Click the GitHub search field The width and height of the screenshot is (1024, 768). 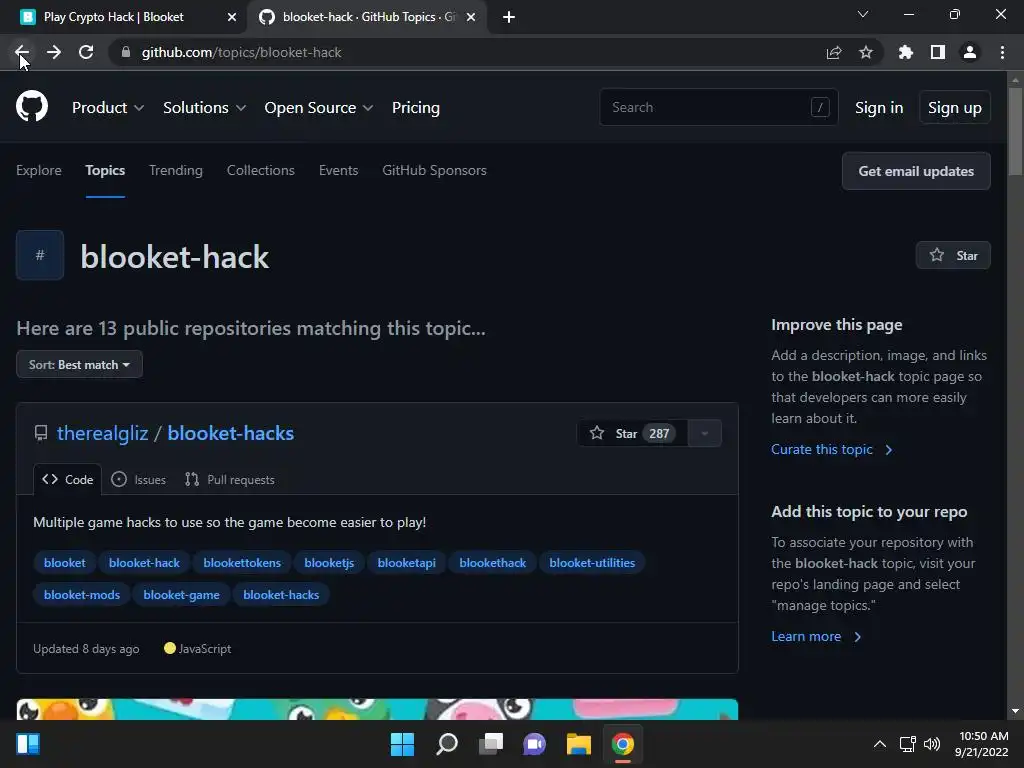pos(718,107)
